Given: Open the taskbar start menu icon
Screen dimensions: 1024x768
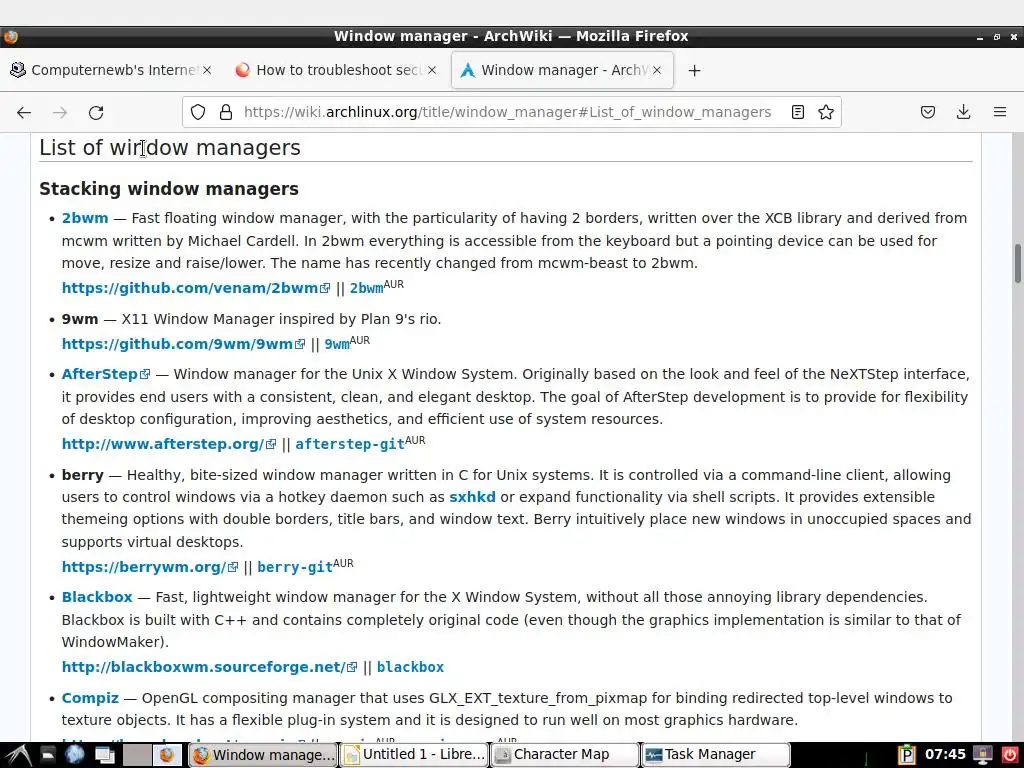Looking at the screenshot, I should 17,755.
